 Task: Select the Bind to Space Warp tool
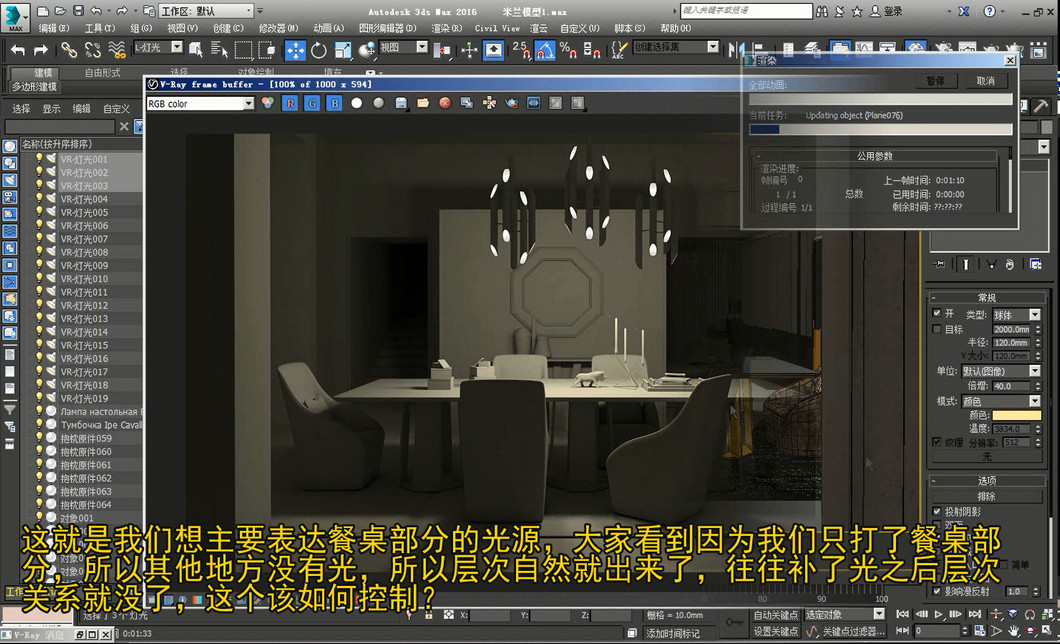116,49
